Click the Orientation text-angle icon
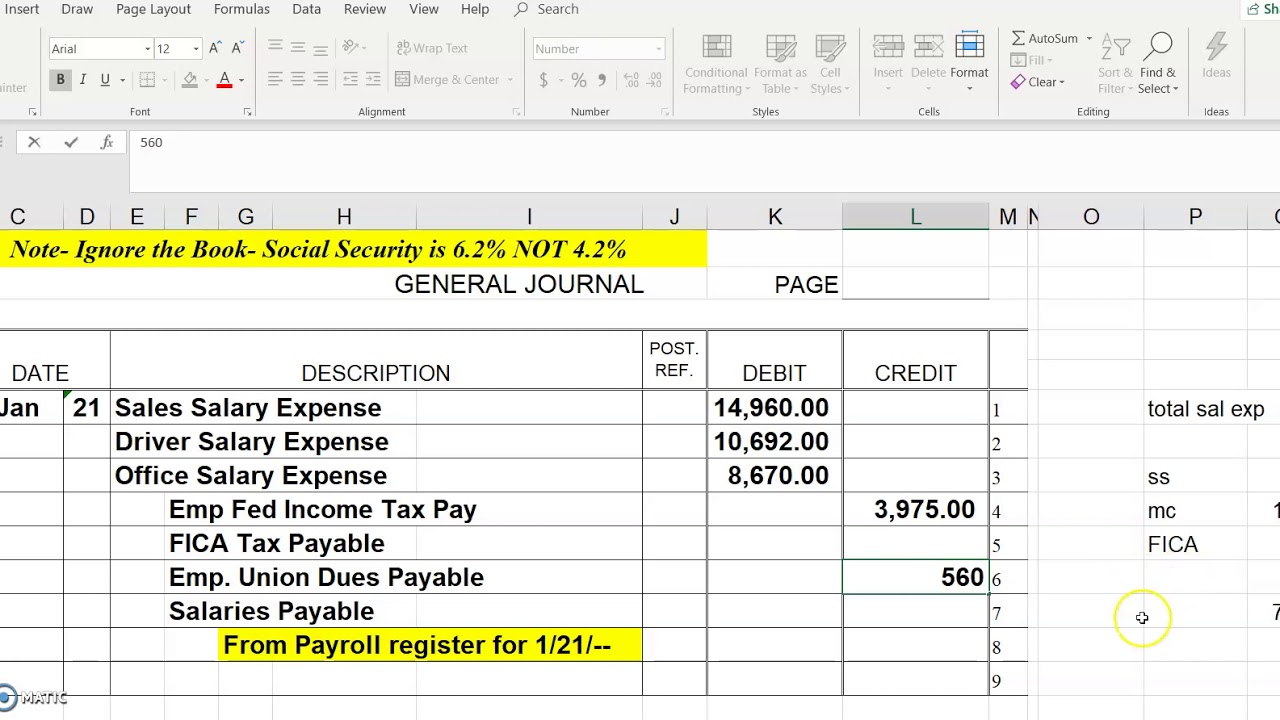The image size is (1280, 720). (x=350, y=48)
